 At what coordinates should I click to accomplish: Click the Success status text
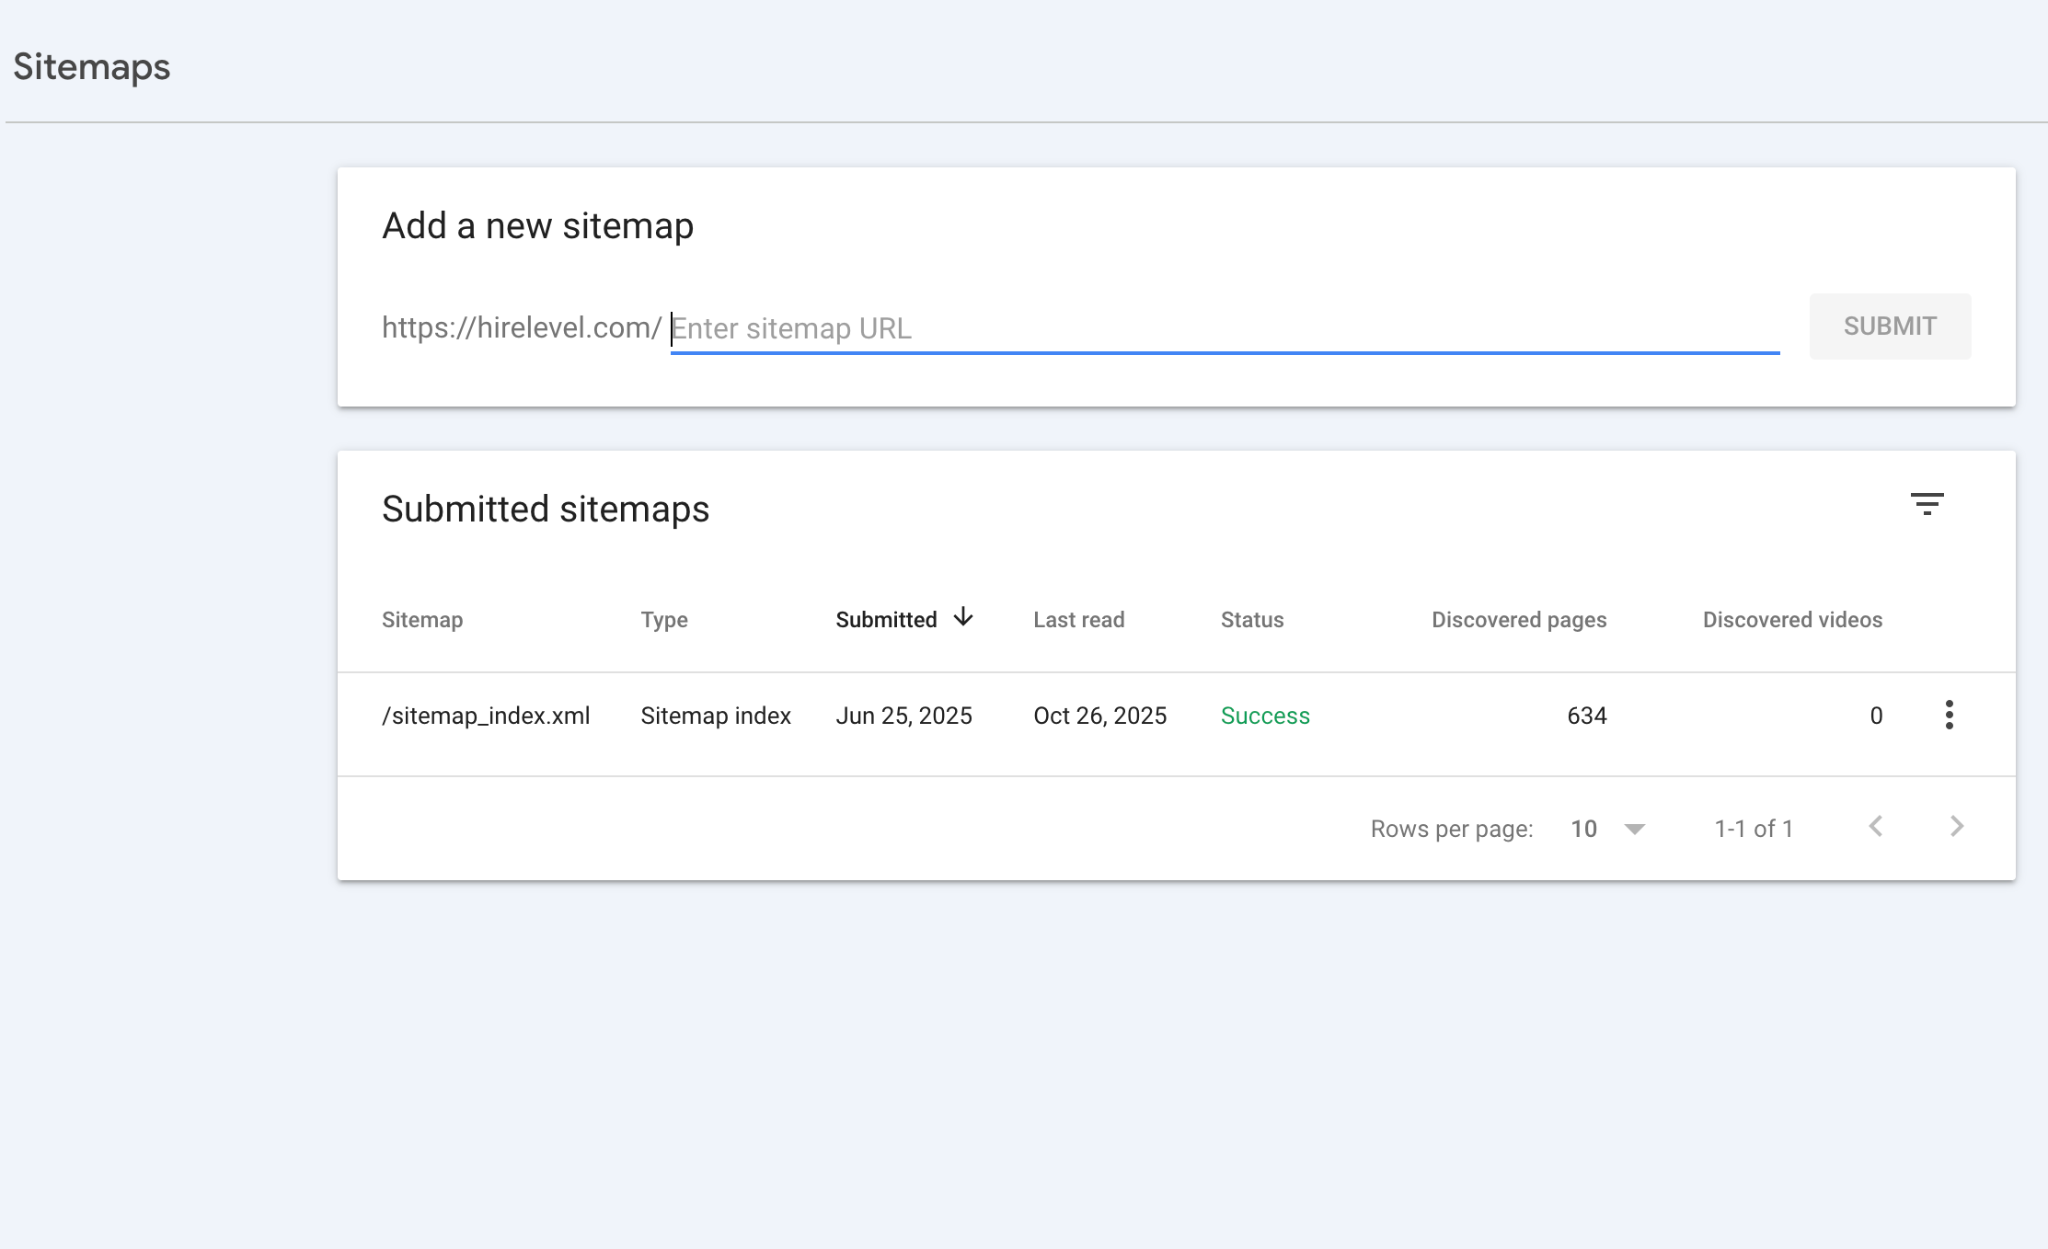pyautogui.click(x=1264, y=716)
